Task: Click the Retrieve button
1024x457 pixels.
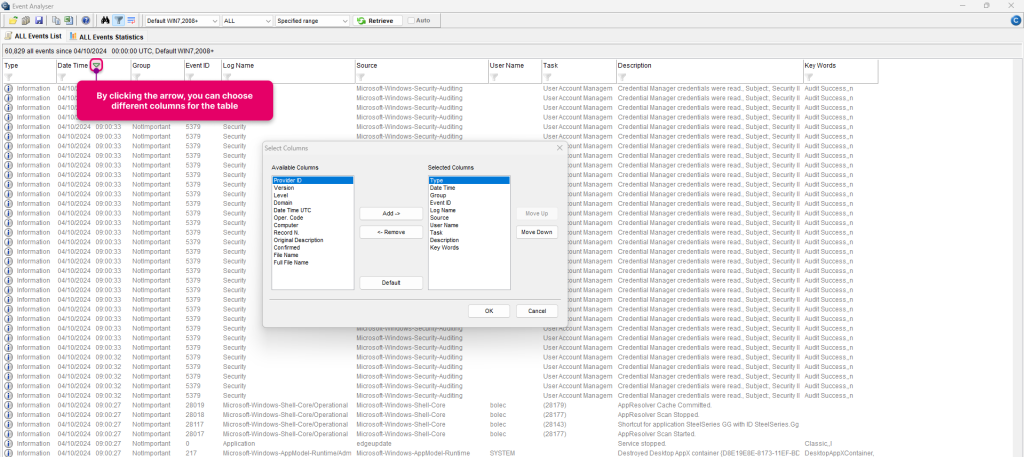Action: point(377,21)
